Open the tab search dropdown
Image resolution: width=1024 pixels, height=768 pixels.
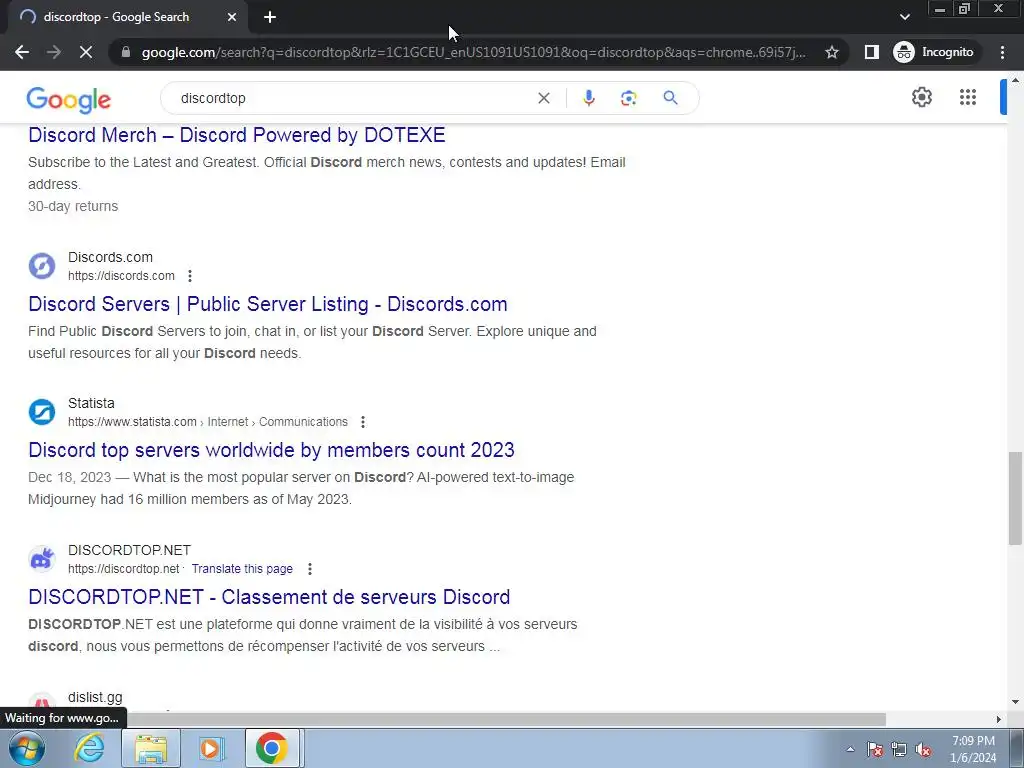(x=904, y=17)
